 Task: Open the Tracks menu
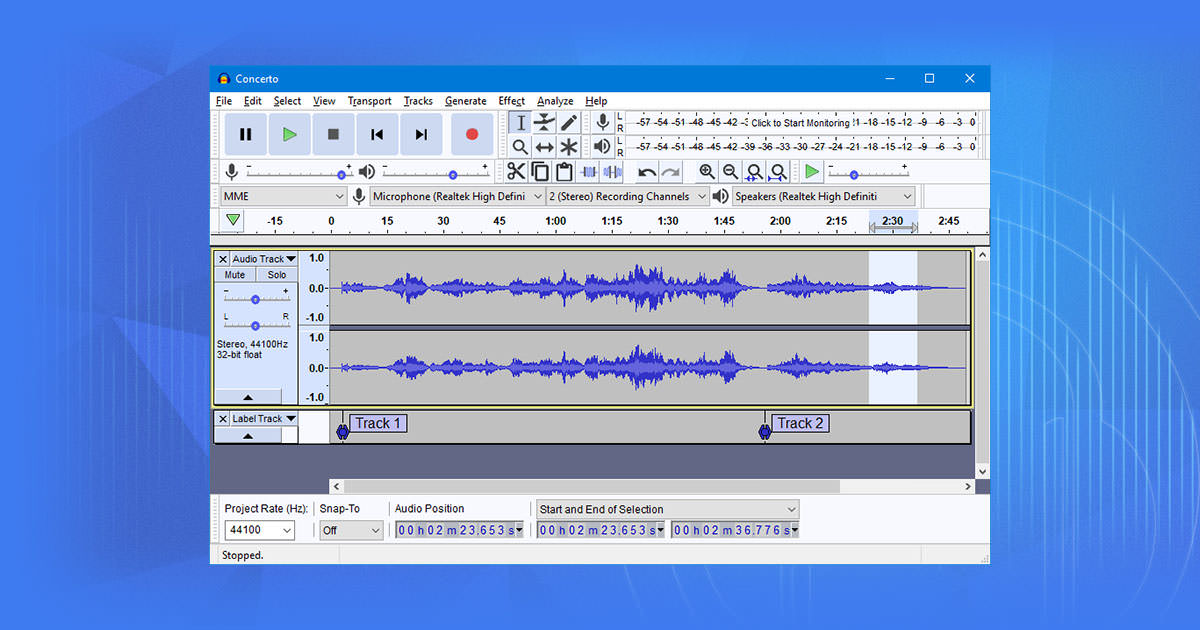click(418, 101)
